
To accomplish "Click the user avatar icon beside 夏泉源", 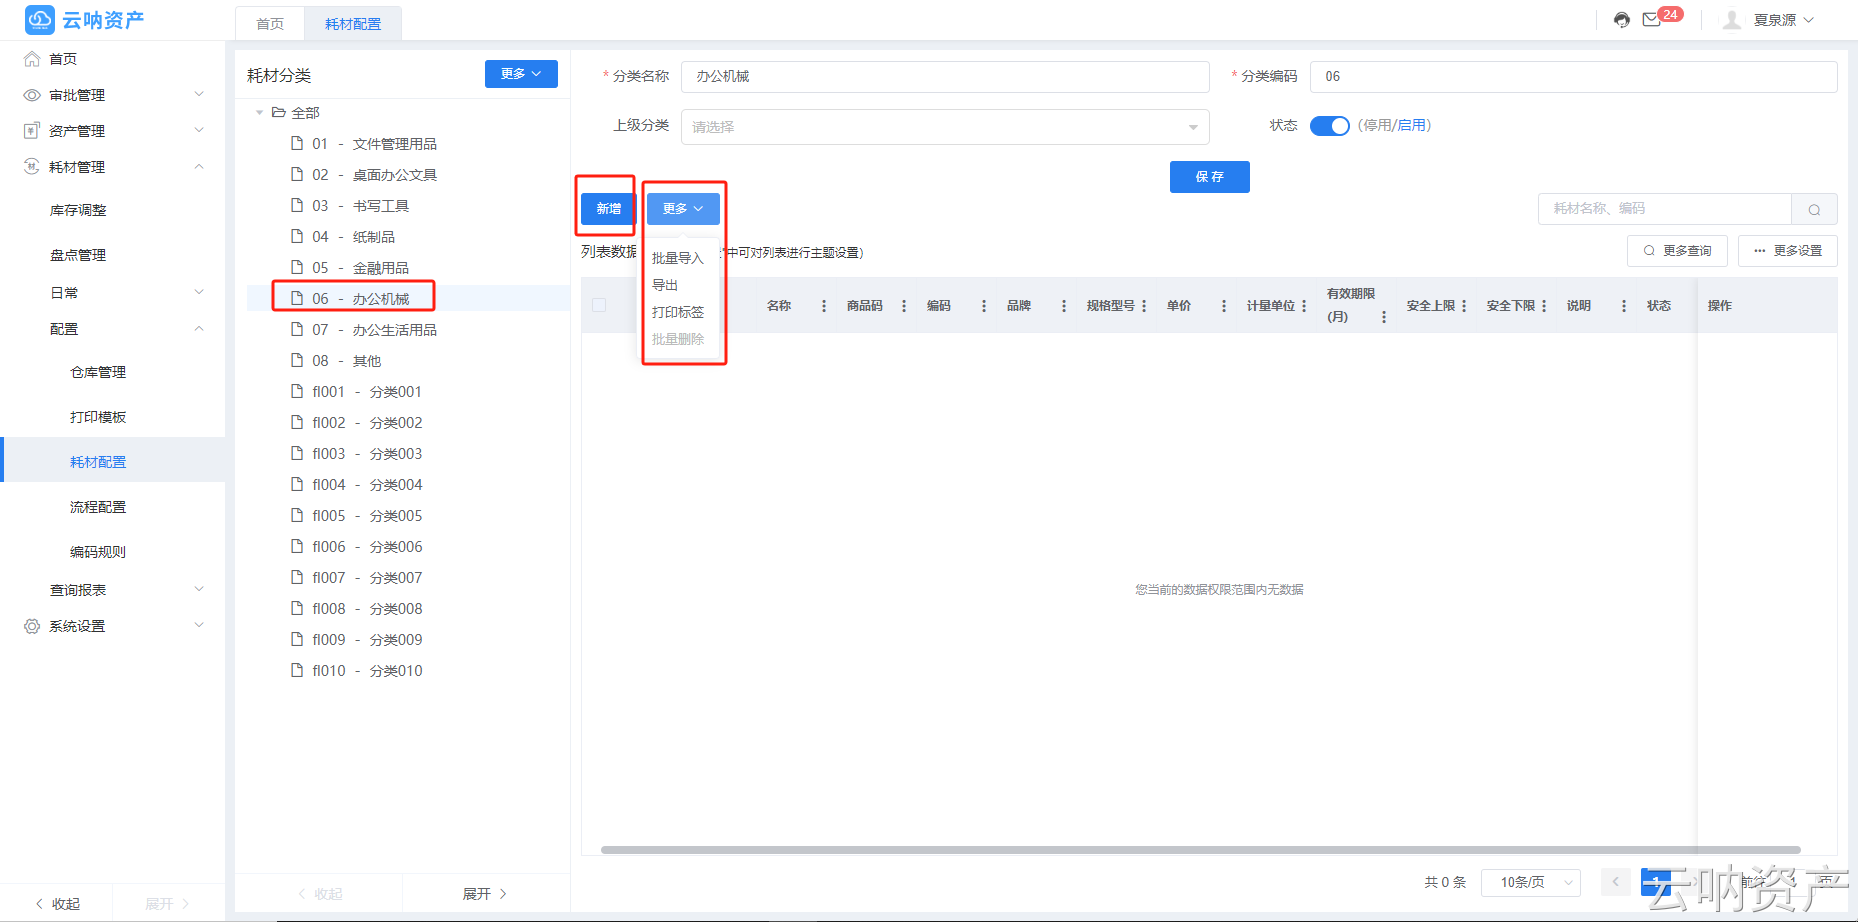I will pos(1732,20).
